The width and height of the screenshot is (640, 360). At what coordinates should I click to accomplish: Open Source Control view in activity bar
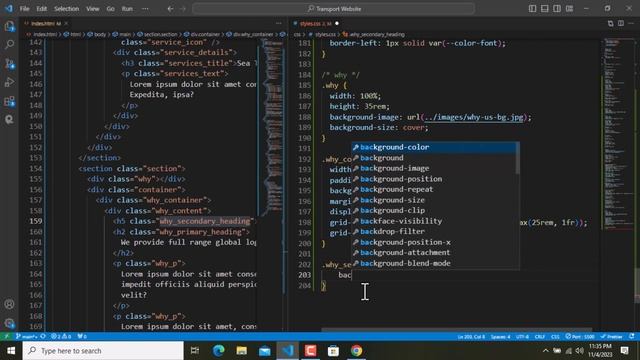[9, 63]
